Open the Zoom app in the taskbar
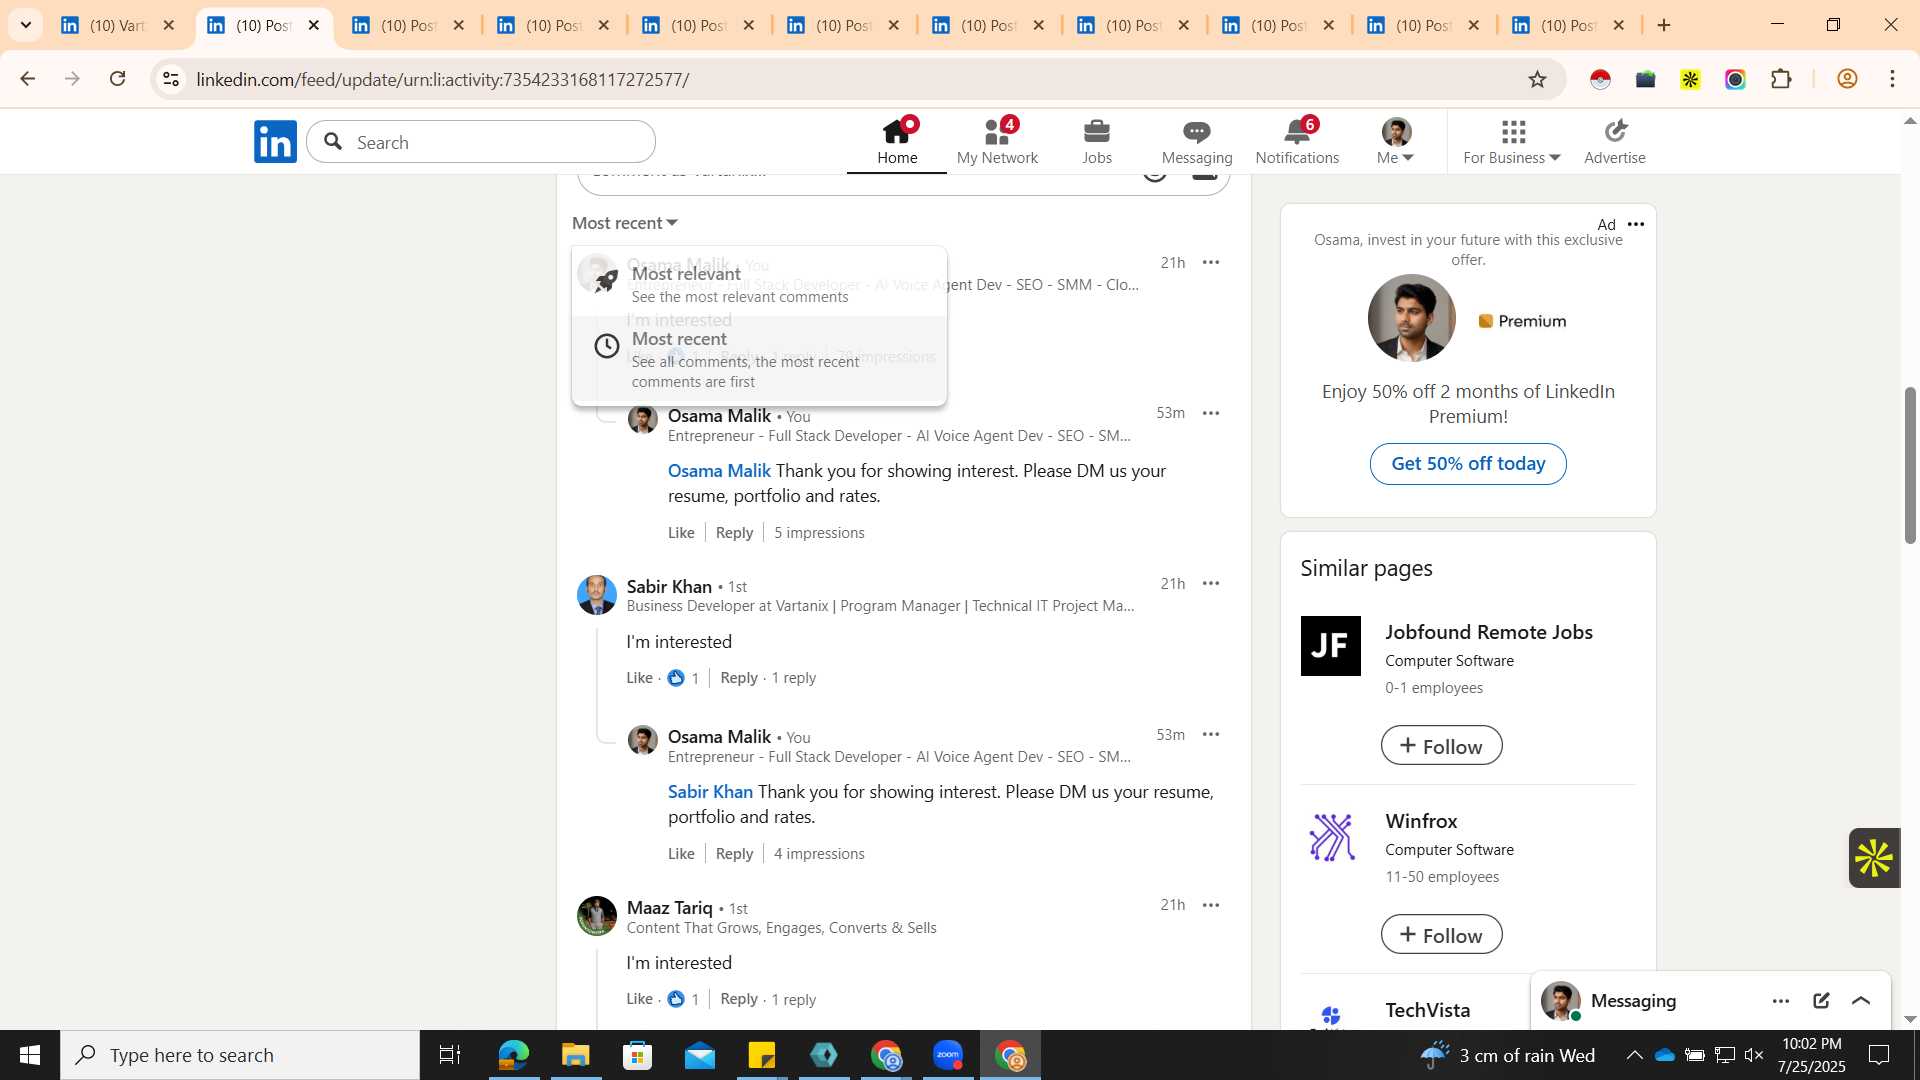This screenshot has width=1920, height=1080. (948, 1055)
